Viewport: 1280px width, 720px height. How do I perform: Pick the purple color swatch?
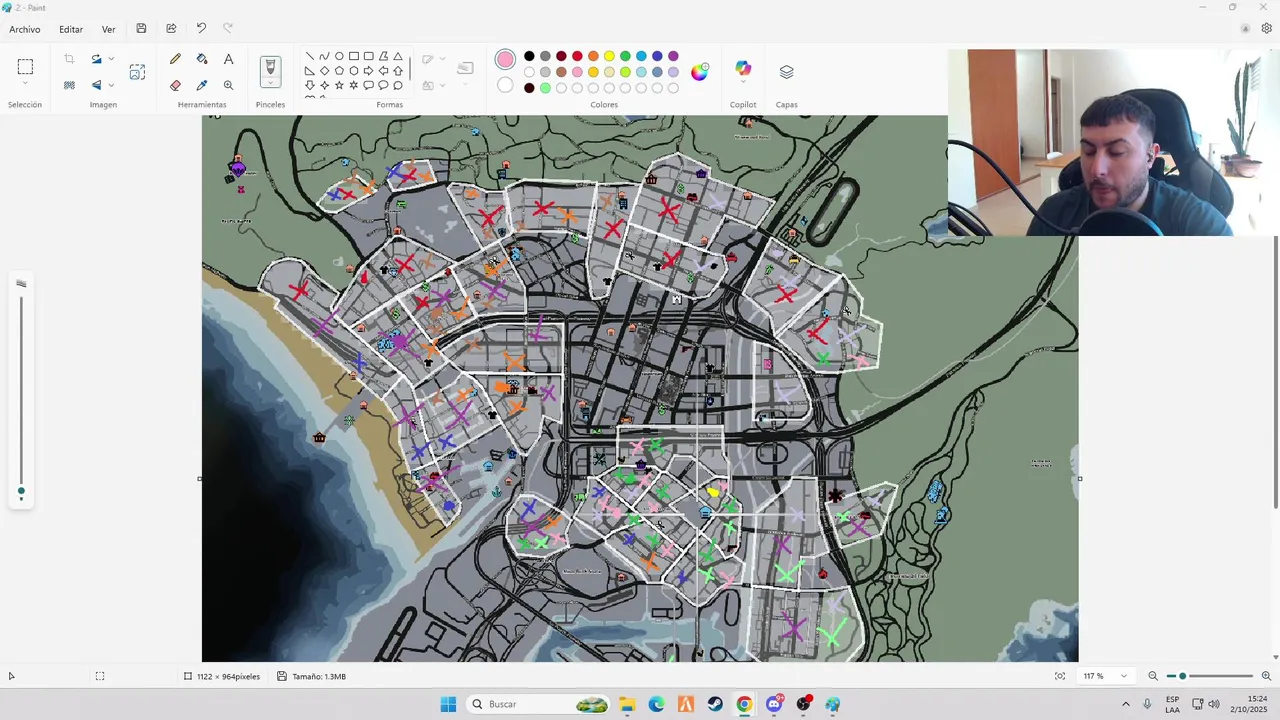pos(673,56)
